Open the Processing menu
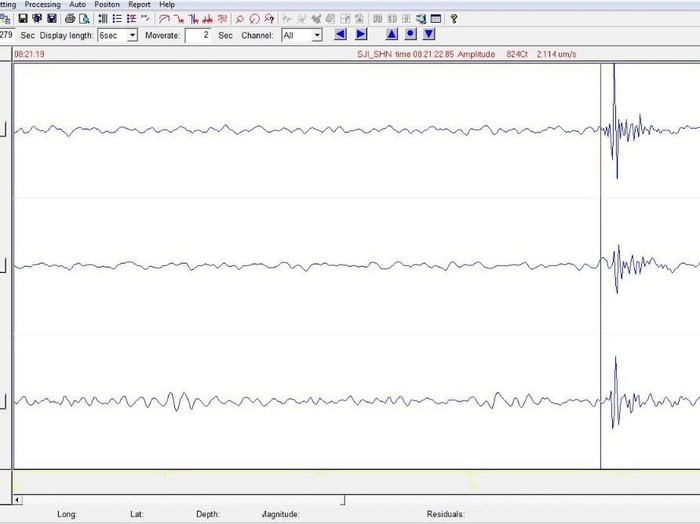The height and width of the screenshot is (524, 700). click(42, 4)
